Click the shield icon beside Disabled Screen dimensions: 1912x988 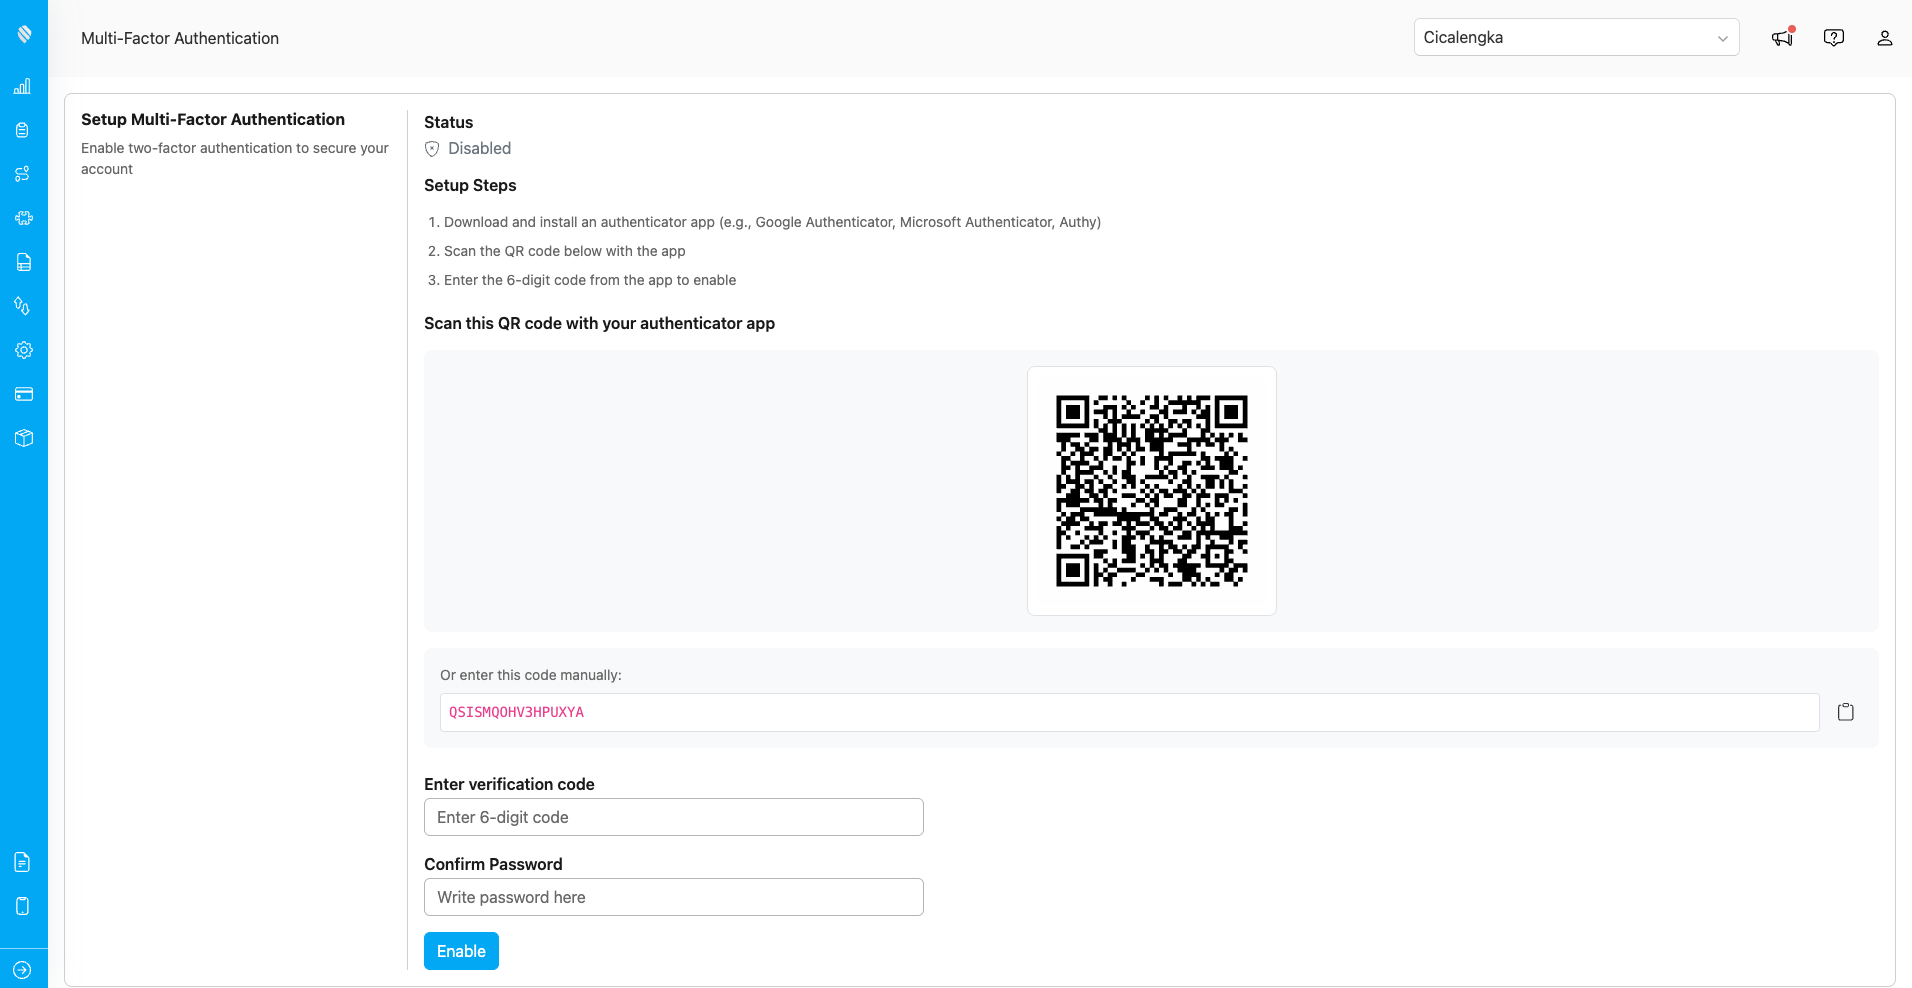click(x=432, y=149)
